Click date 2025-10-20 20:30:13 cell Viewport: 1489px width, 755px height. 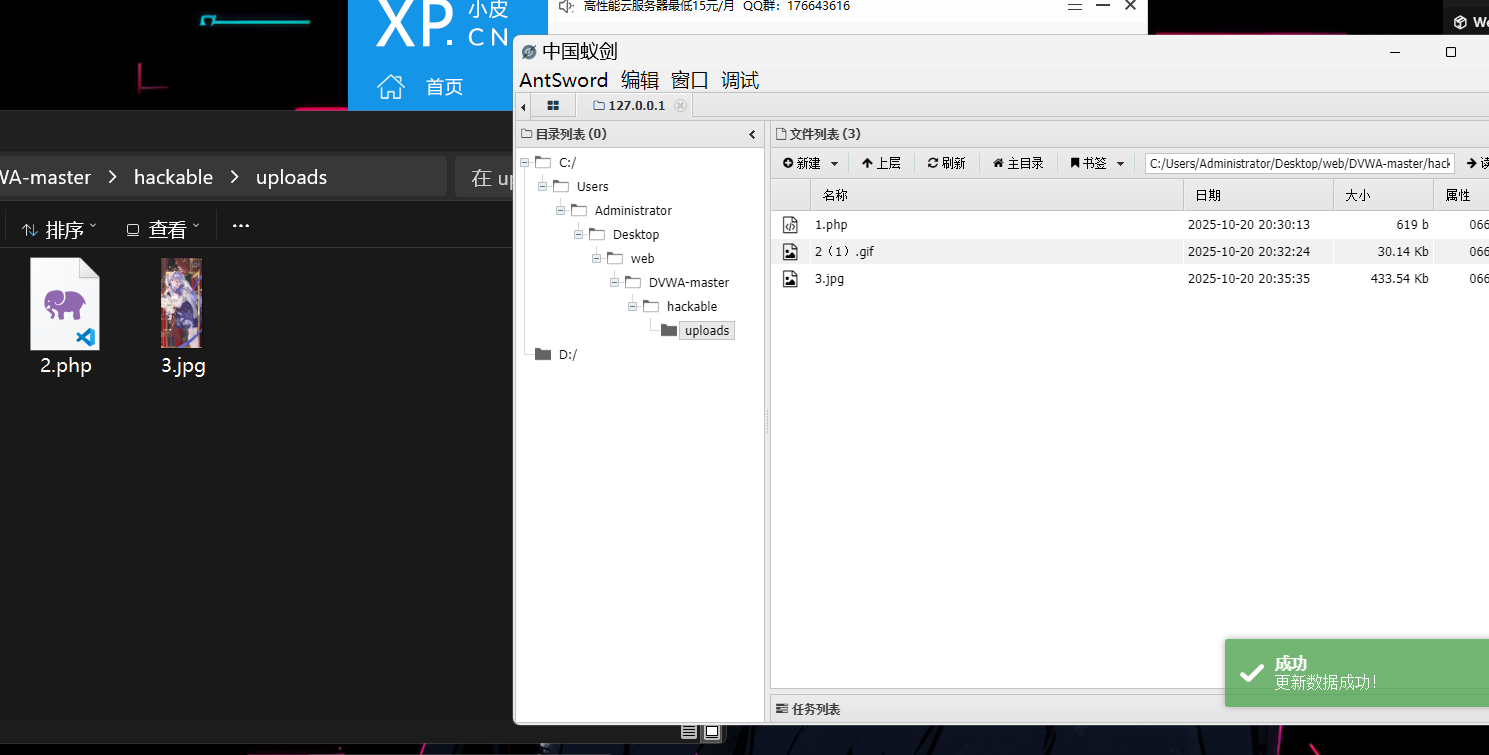(1248, 225)
